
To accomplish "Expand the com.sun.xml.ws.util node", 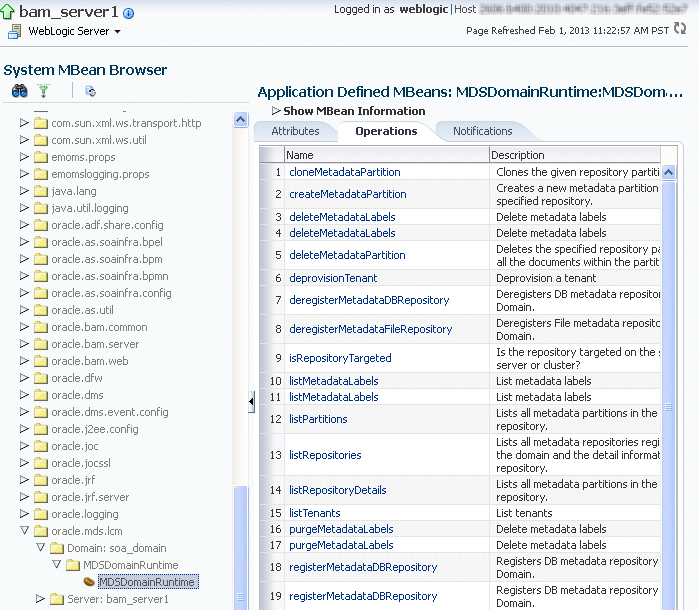I will point(24,140).
